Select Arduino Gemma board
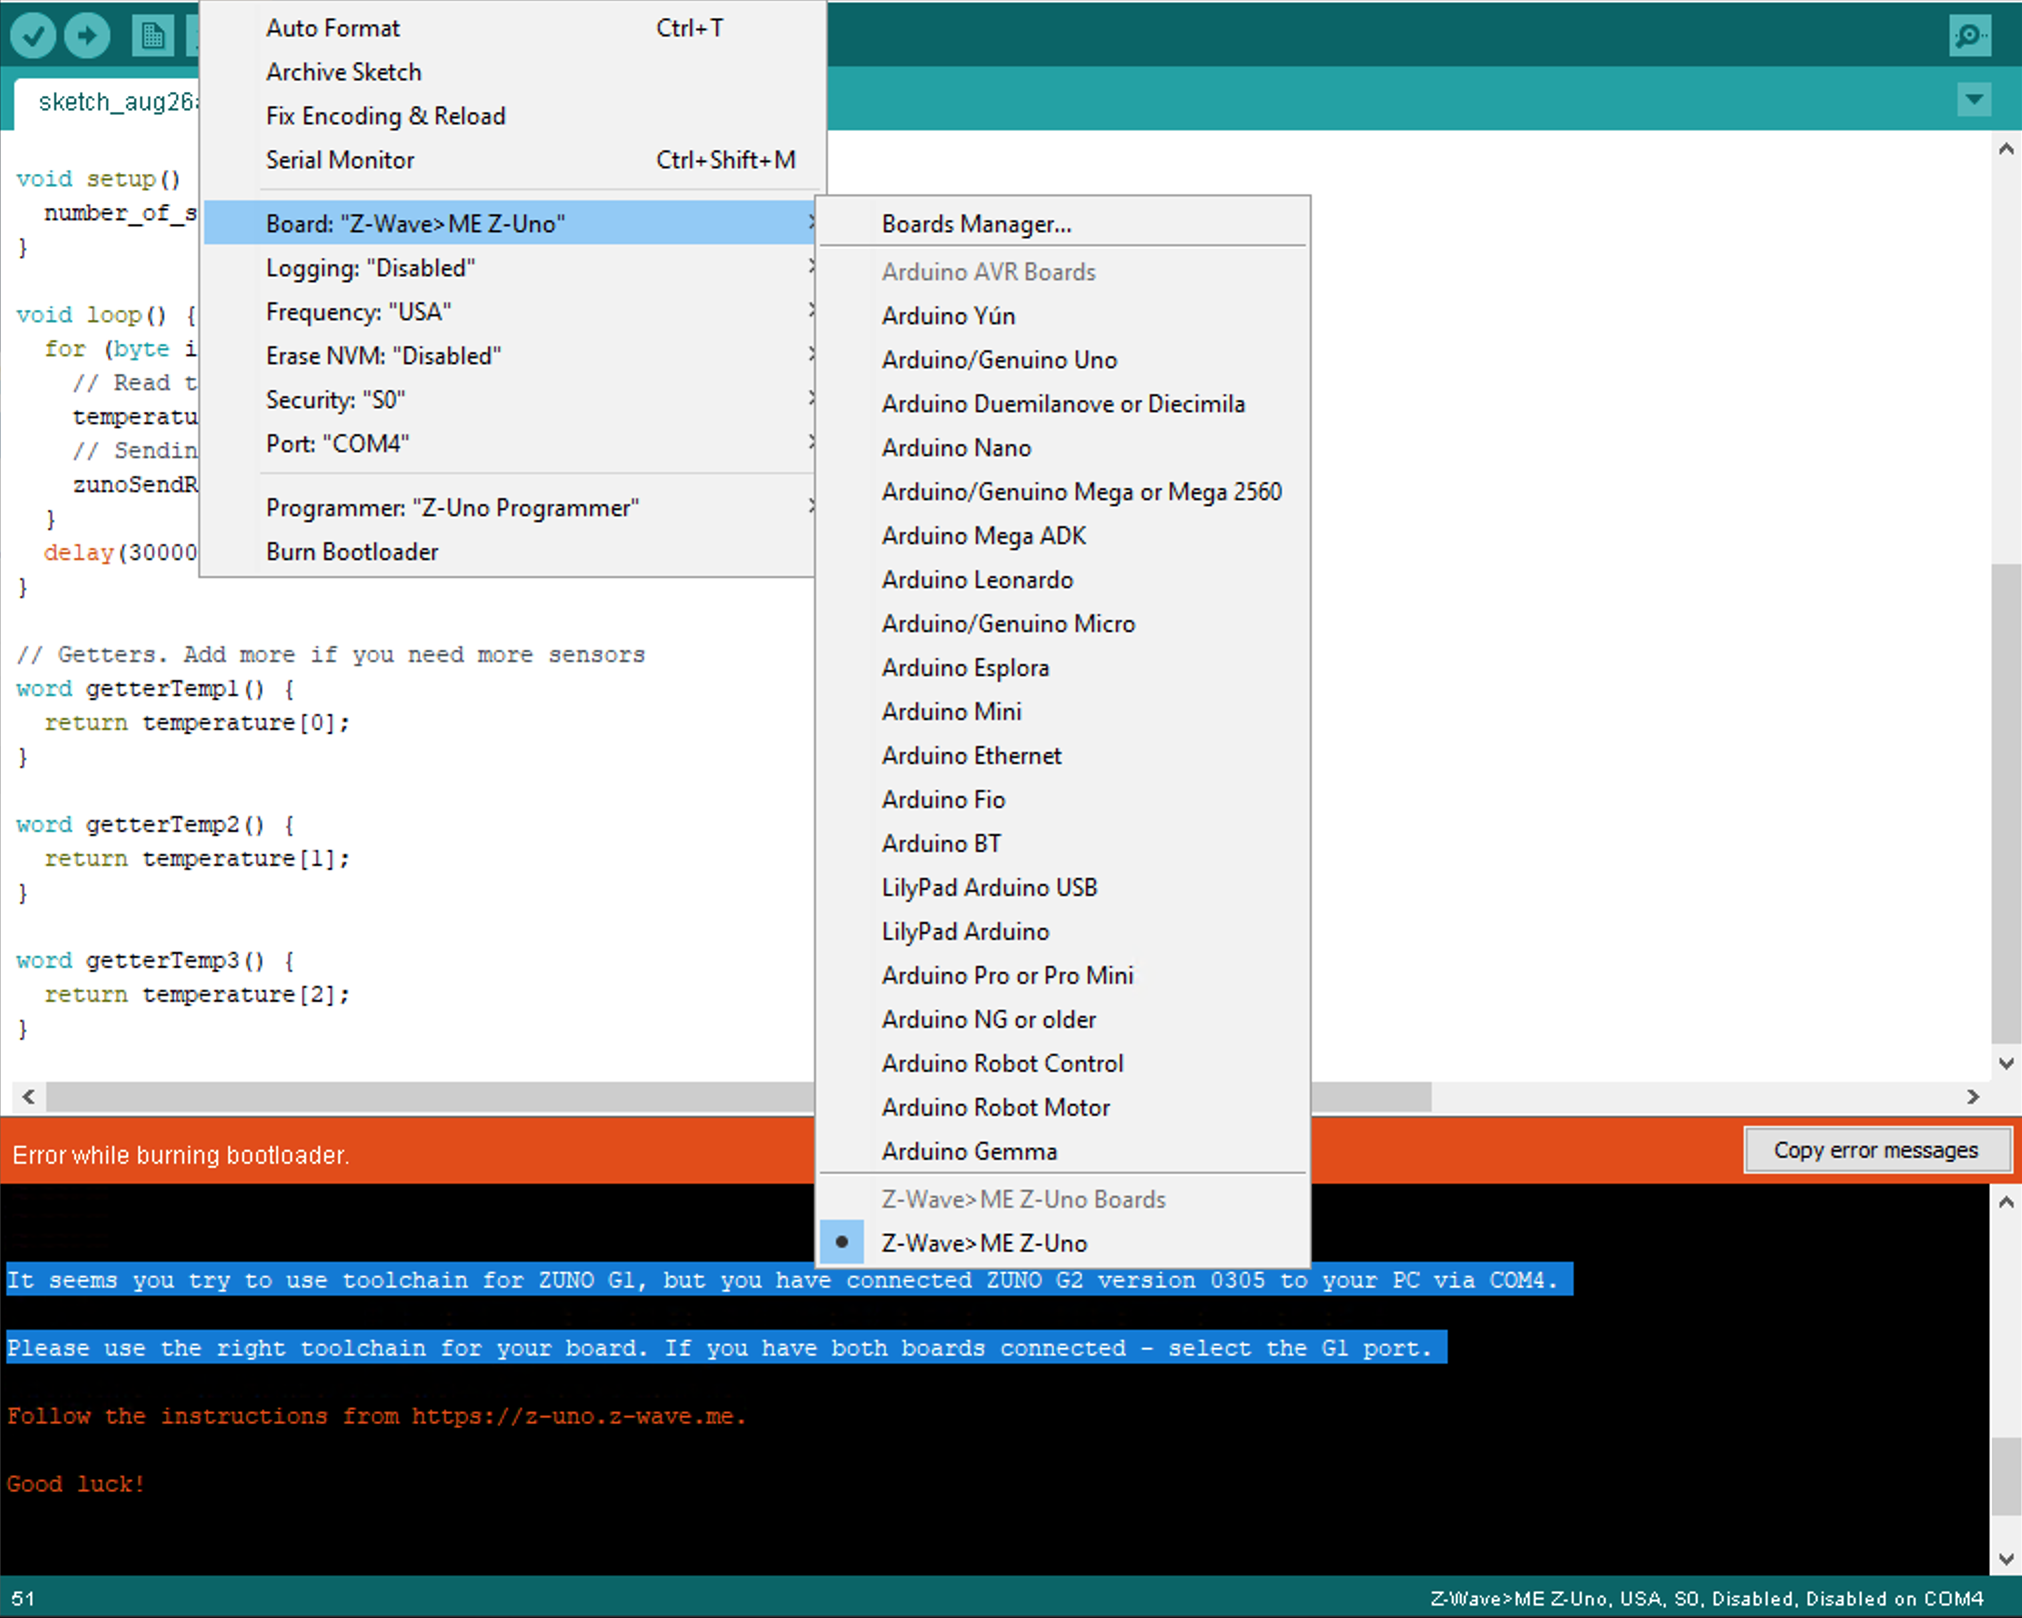 click(1063, 1152)
